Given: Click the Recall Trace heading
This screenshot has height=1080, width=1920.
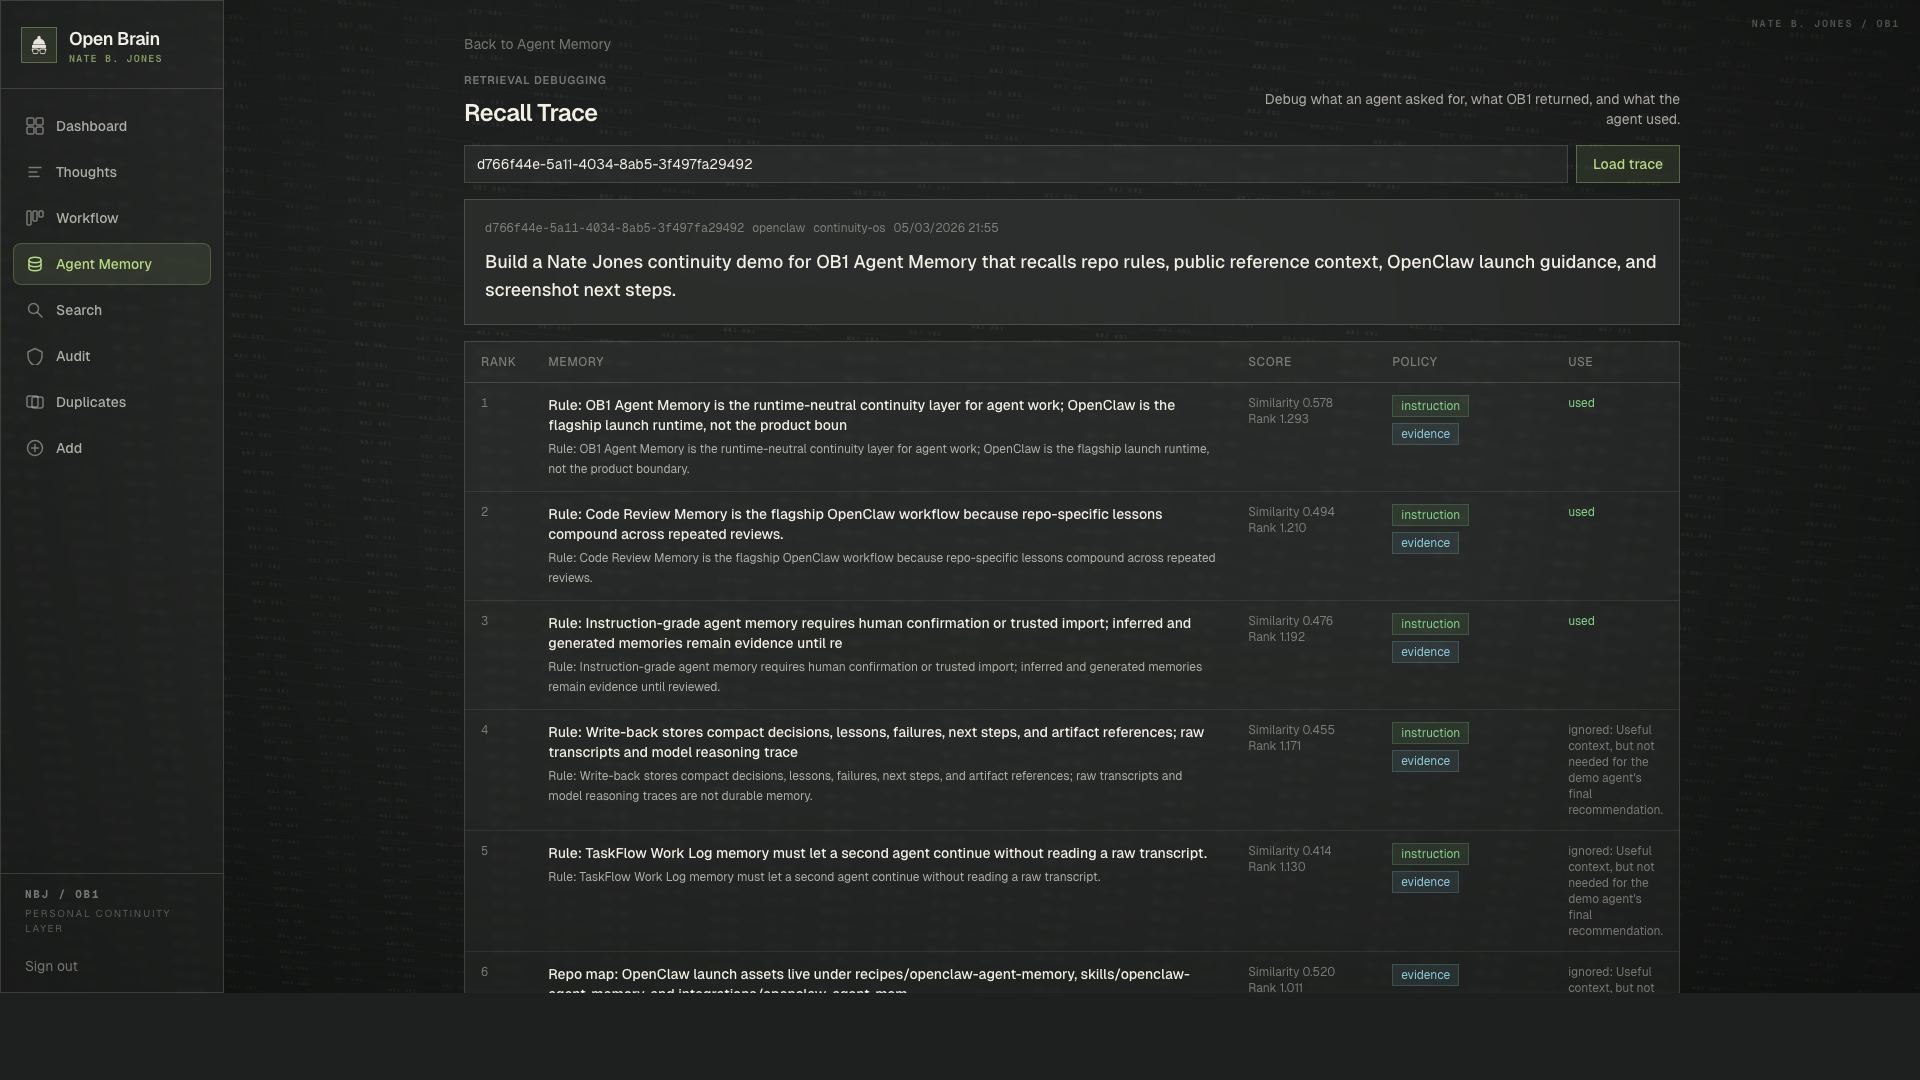Looking at the screenshot, I should (x=530, y=113).
